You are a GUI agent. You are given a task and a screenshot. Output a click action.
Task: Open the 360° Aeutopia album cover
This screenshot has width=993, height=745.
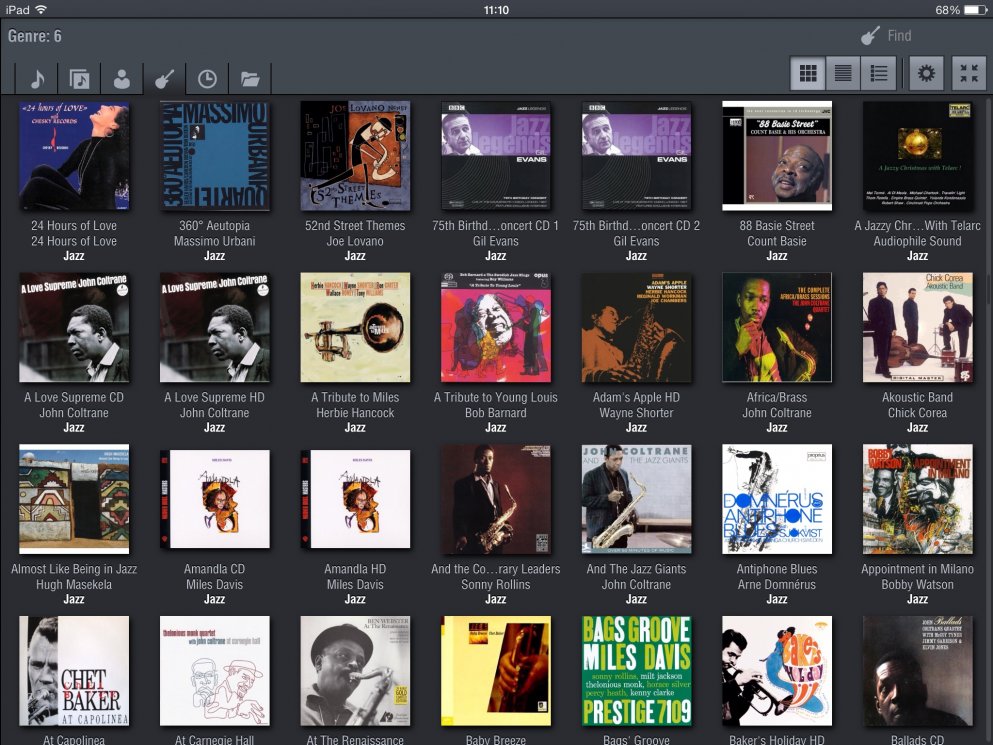point(215,156)
